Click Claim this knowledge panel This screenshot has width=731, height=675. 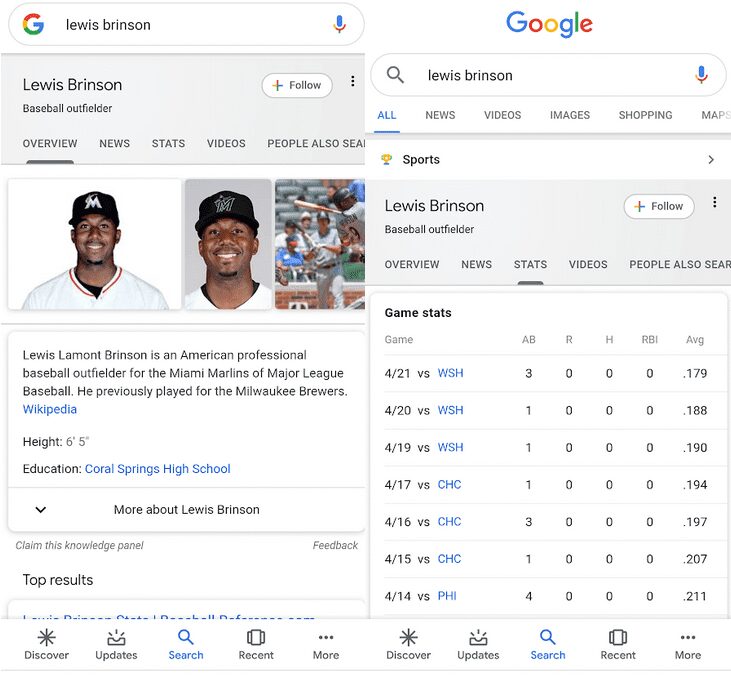(x=80, y=546)
